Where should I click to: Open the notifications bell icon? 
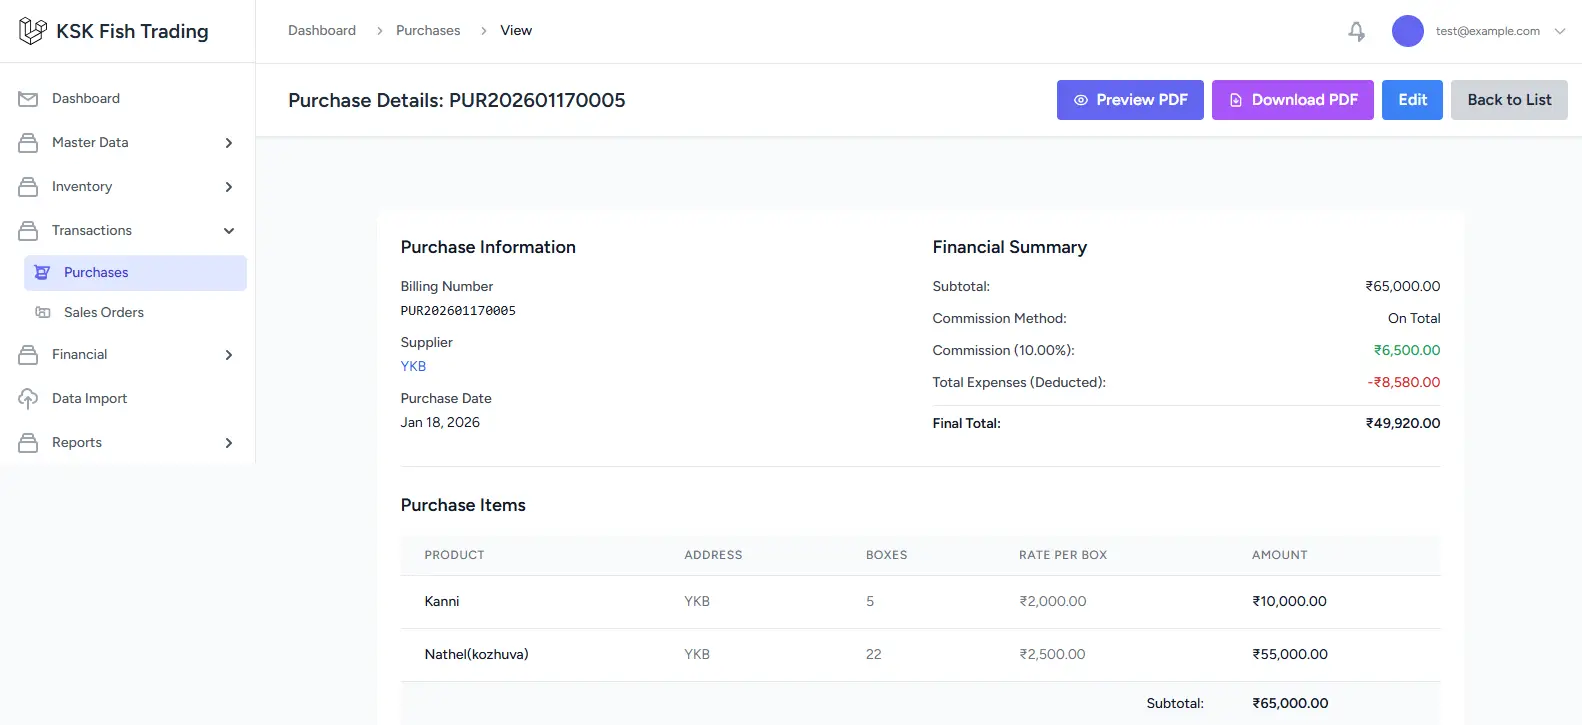tap(1356, 31)
